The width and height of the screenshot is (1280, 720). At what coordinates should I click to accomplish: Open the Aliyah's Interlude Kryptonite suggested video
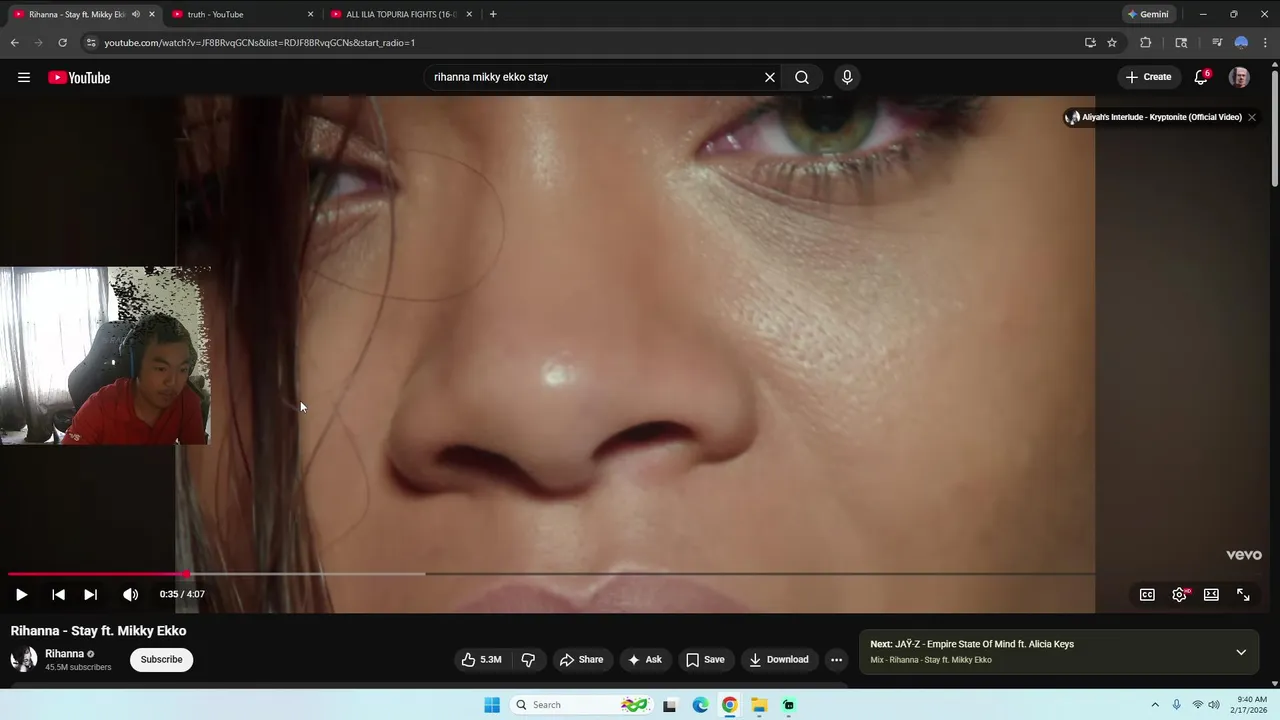click(1153, 117)
